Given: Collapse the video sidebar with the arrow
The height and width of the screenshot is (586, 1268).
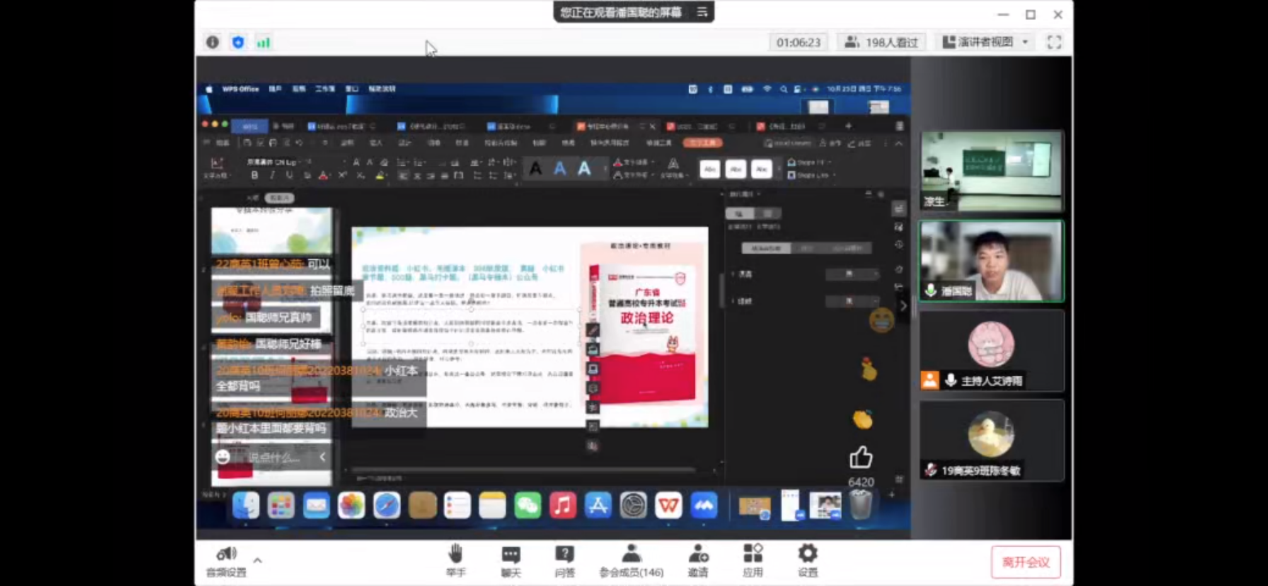Looking at the screenshot, I should tap(903, 306).
